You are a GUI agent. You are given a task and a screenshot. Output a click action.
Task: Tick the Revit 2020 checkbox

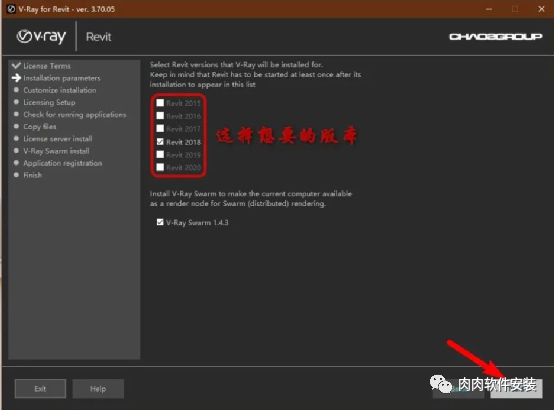pyautogui.click(x=160, y=167)
